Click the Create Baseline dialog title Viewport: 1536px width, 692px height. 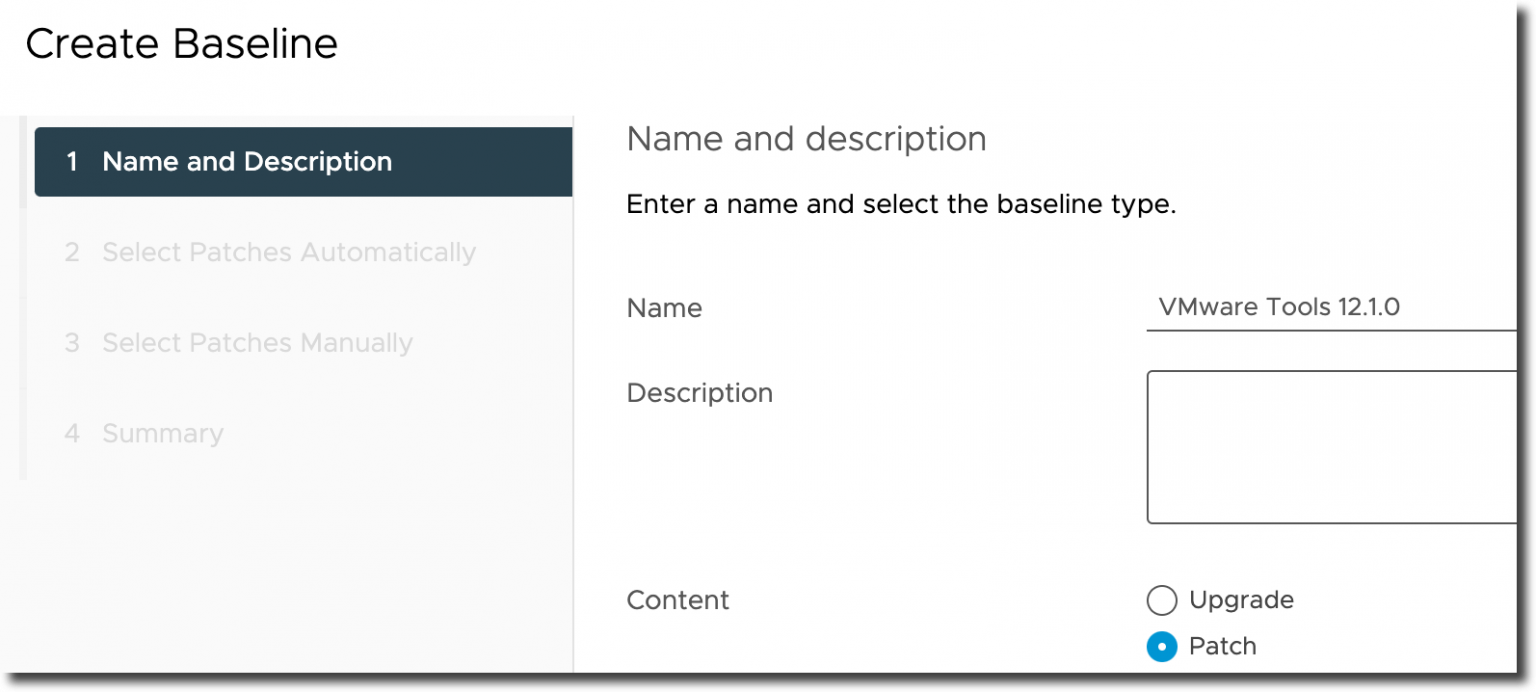[x=182, y=44]
